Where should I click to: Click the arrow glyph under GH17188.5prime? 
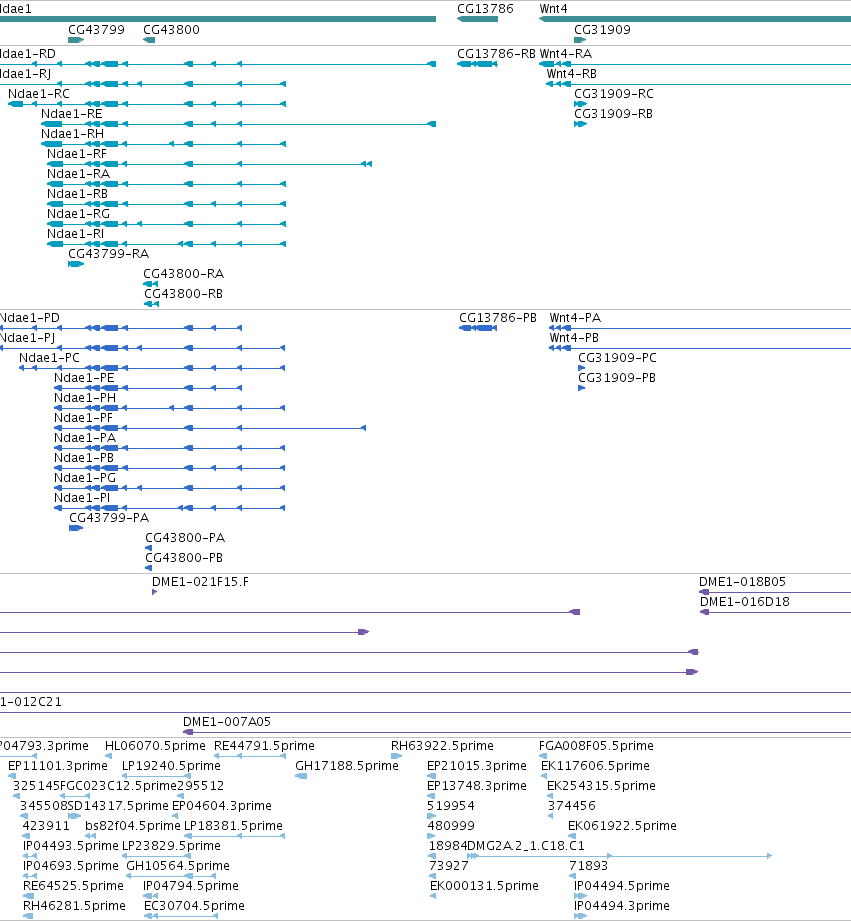(301, 776)
